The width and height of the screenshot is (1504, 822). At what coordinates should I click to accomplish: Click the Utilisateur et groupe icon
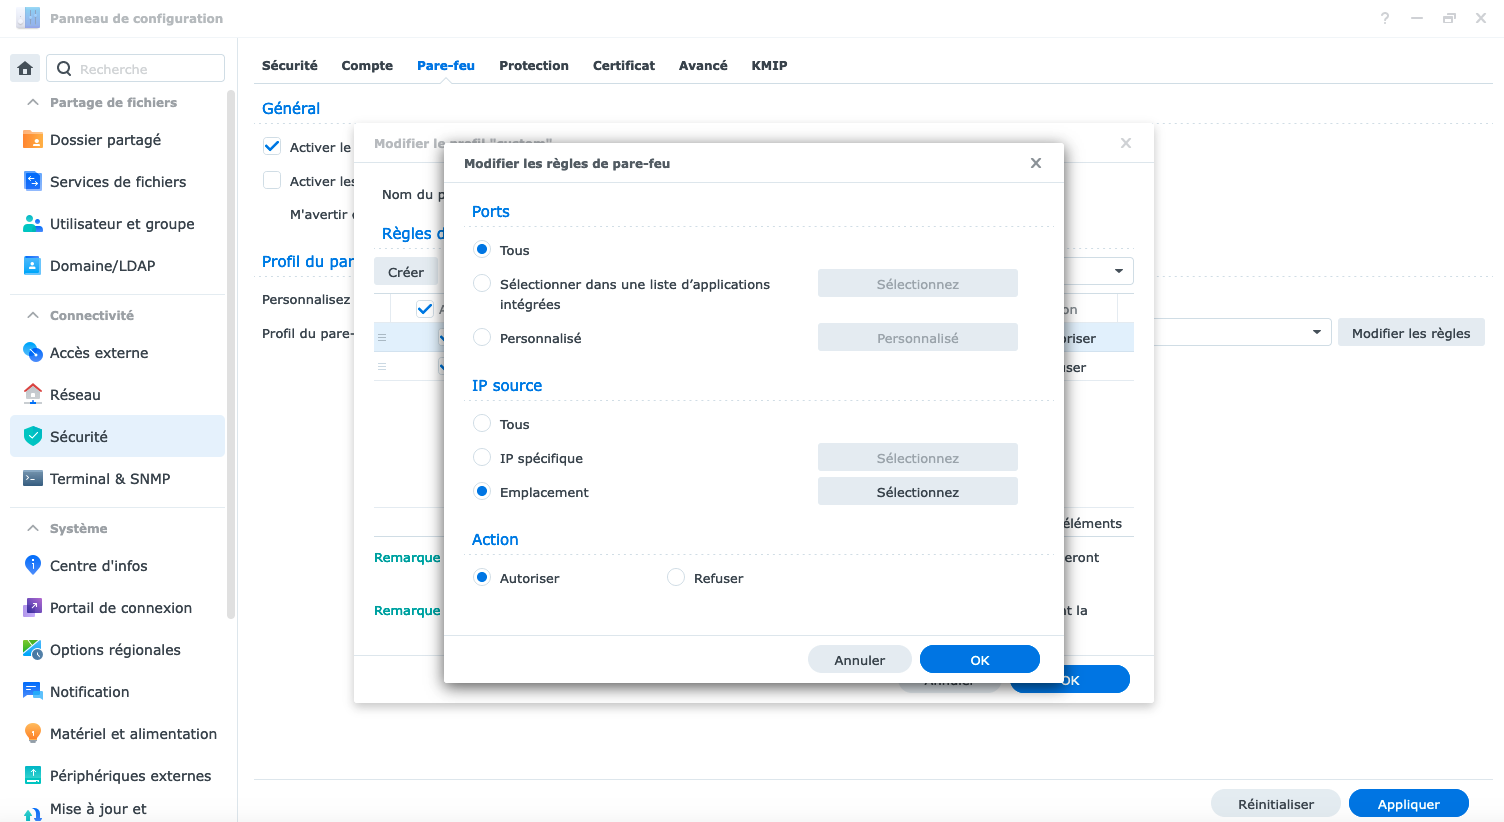[33, 224]
